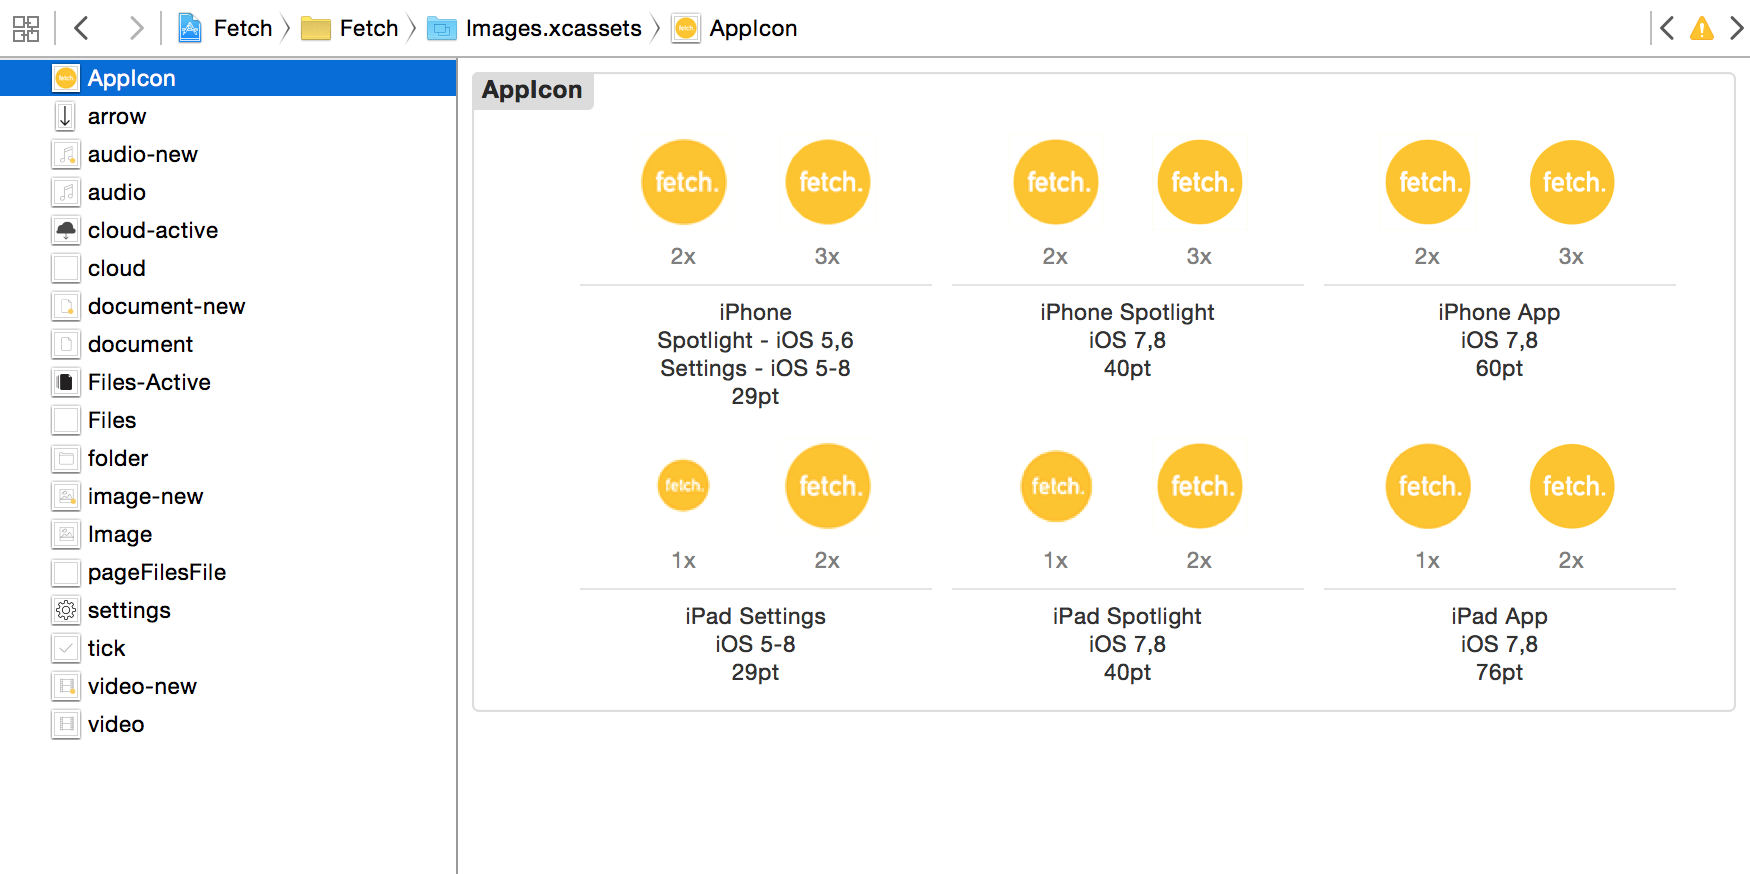Viewport: 1750px width, 874px height.
Task: Click iPad Settings 29pt 1x icon slot
Action: (x=684, y=486)
